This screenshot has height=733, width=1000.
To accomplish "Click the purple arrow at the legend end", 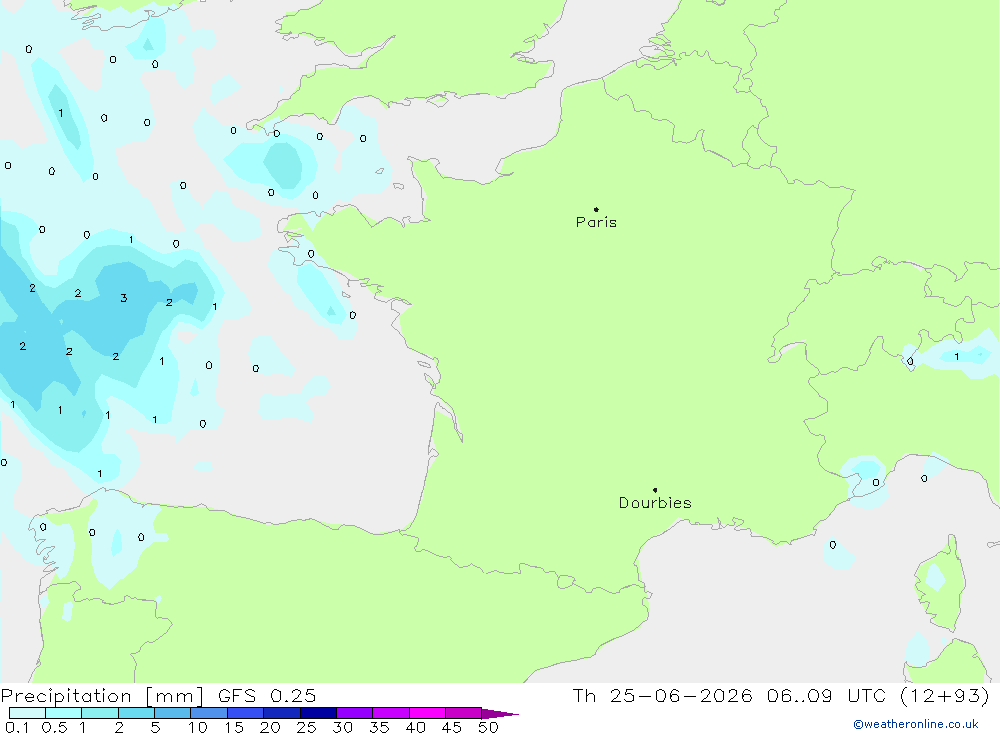I will click(x=500, y=714).
